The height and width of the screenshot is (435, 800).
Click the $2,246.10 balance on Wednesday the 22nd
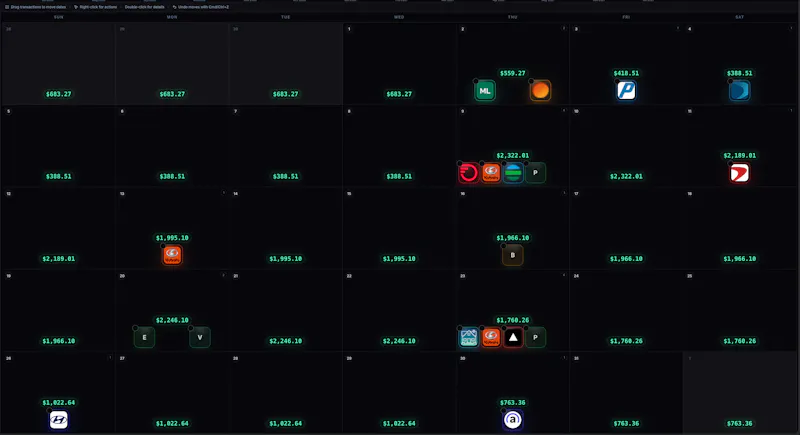click(x=399, y=341)
